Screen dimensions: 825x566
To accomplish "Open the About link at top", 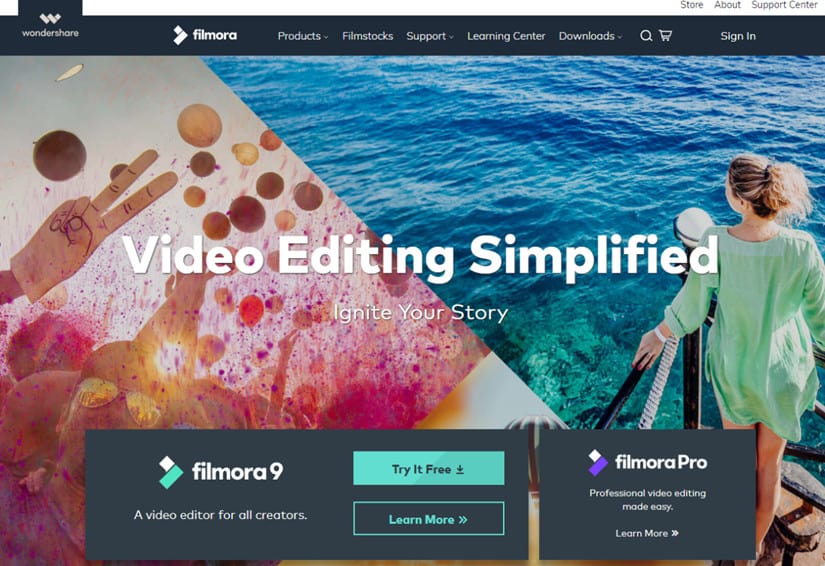I will point(727,5).
